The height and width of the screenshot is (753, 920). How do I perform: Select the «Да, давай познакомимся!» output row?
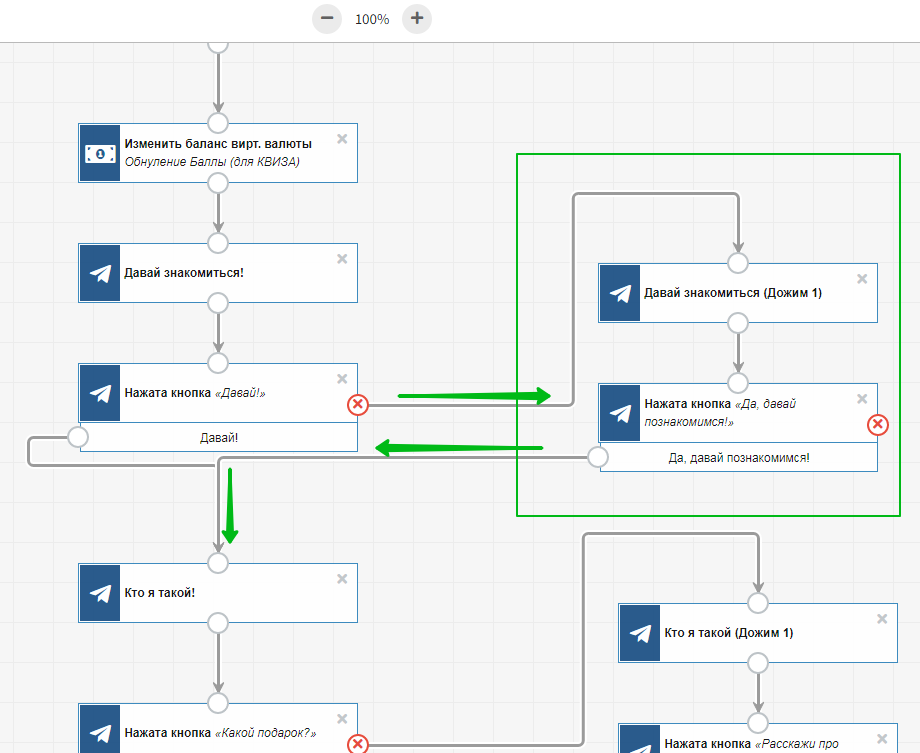[738, 457]
